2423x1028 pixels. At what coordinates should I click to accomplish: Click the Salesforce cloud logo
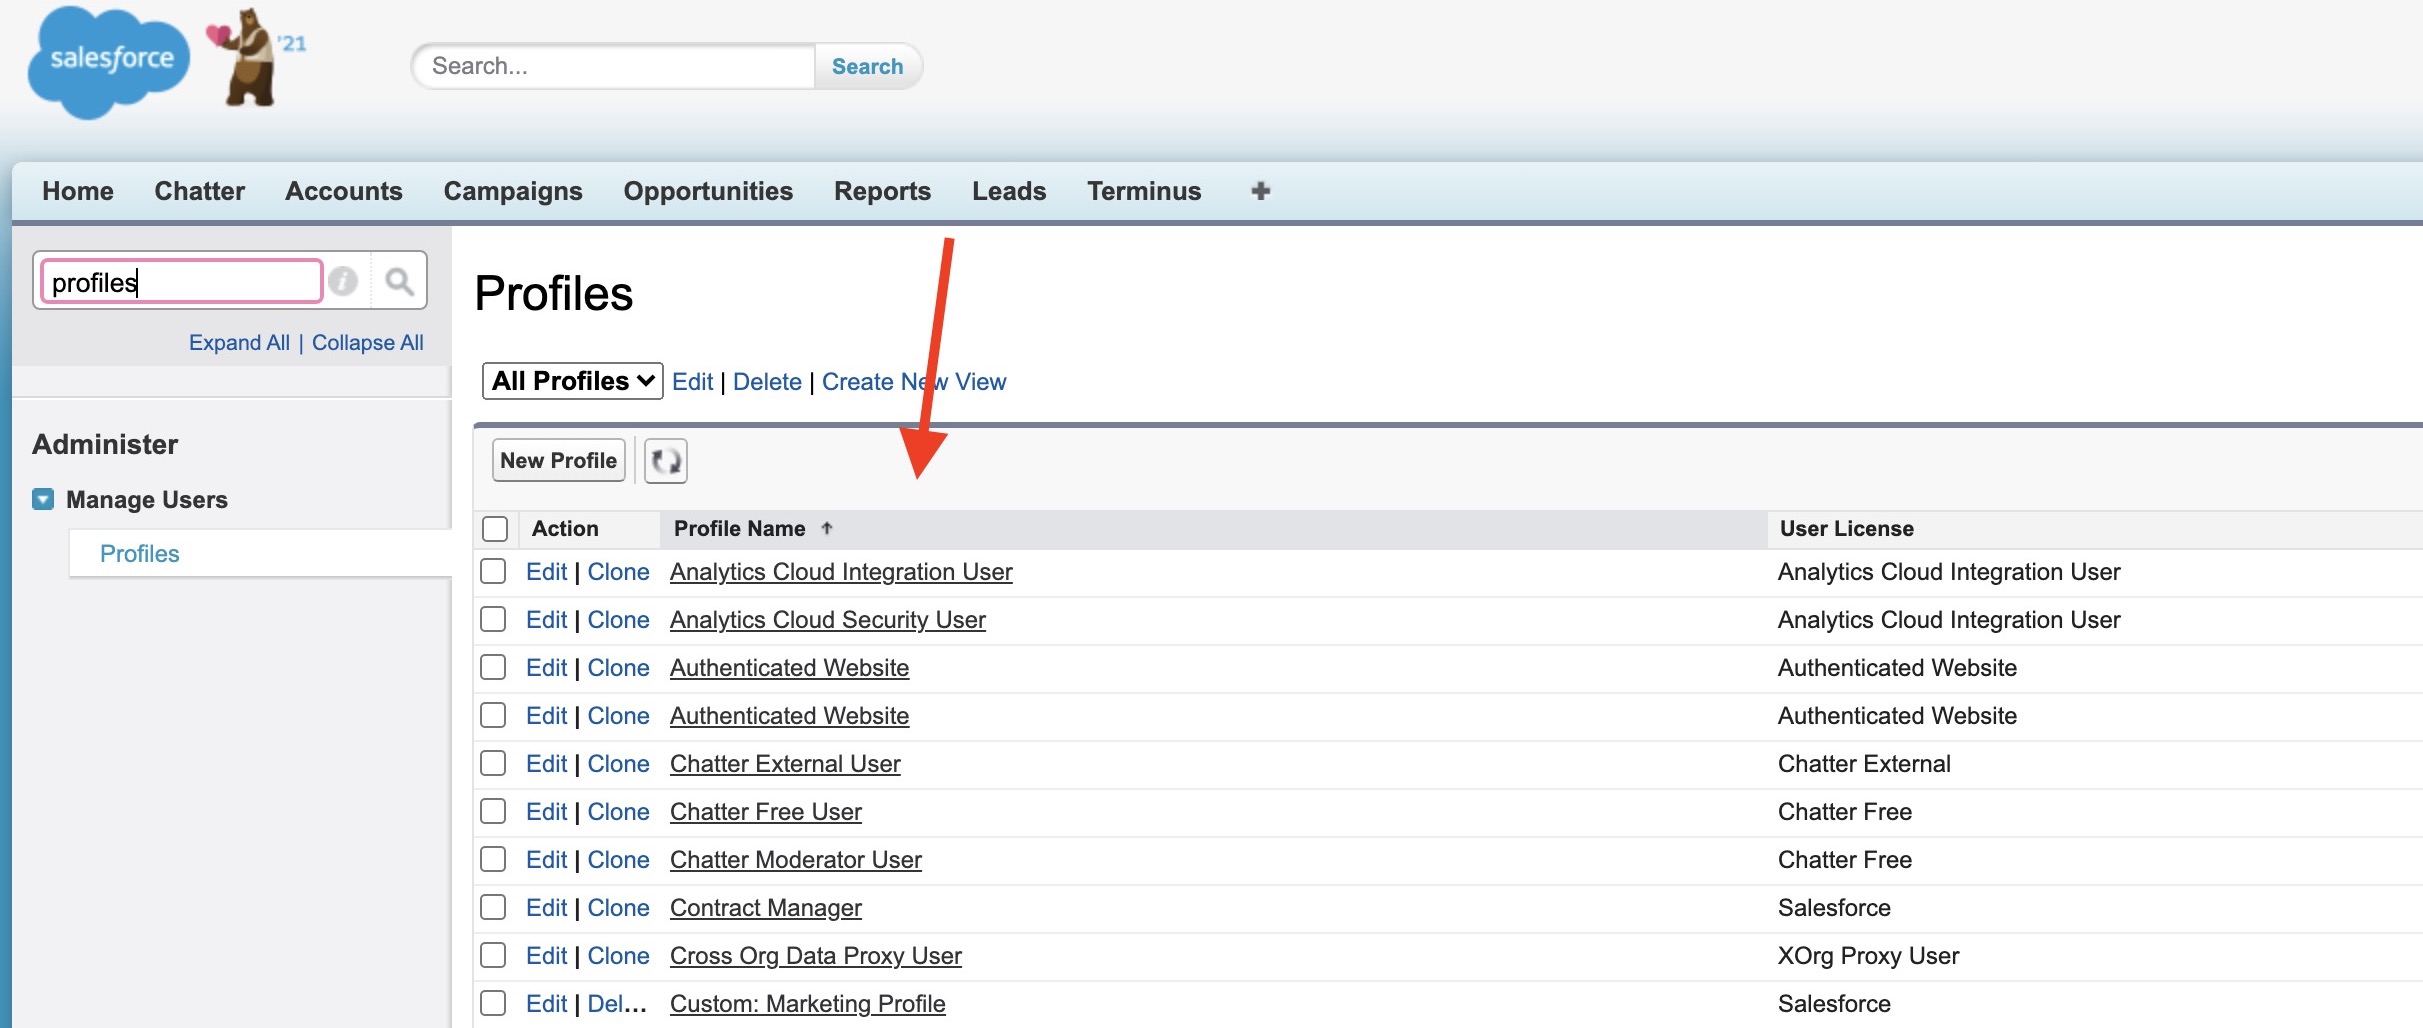pos(109,62)
